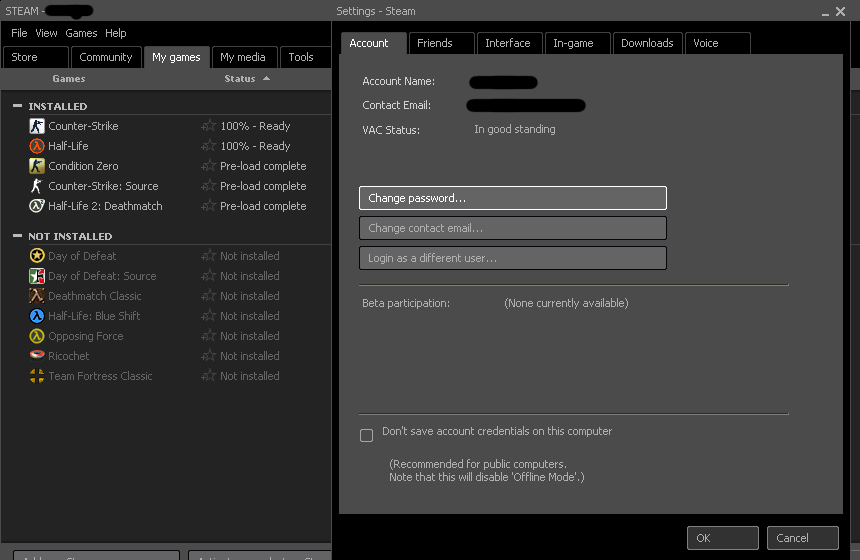Select Deathmatch Classic in game list

[95, 296]
